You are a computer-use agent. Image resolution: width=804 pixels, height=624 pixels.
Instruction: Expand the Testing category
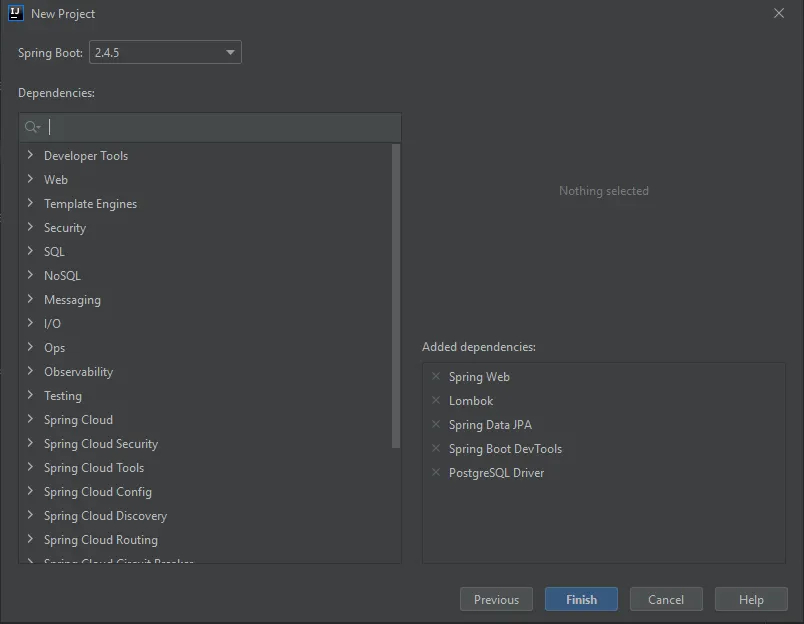pyautogui.click(x=30, y=395)
